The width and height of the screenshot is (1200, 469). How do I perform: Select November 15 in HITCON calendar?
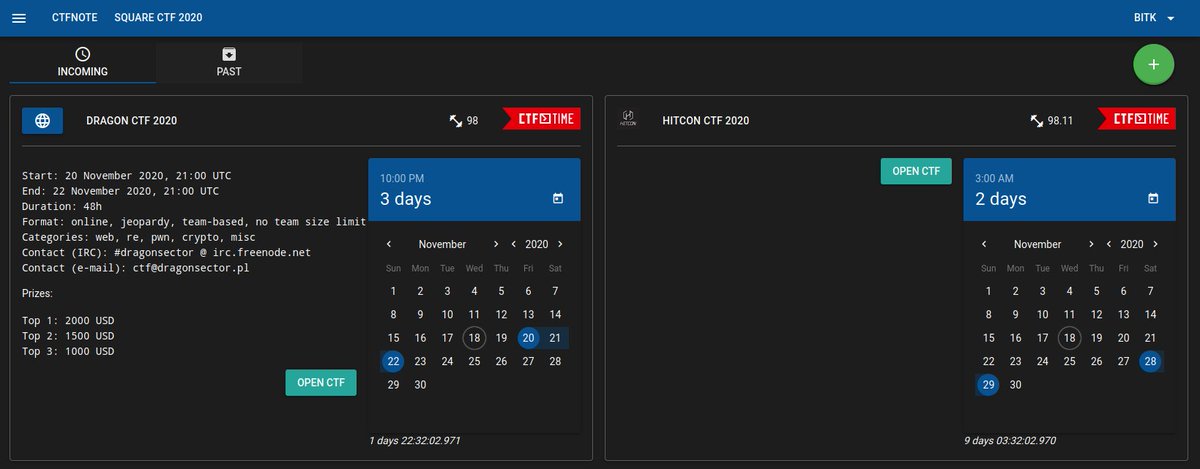click(x=988, y=338)
